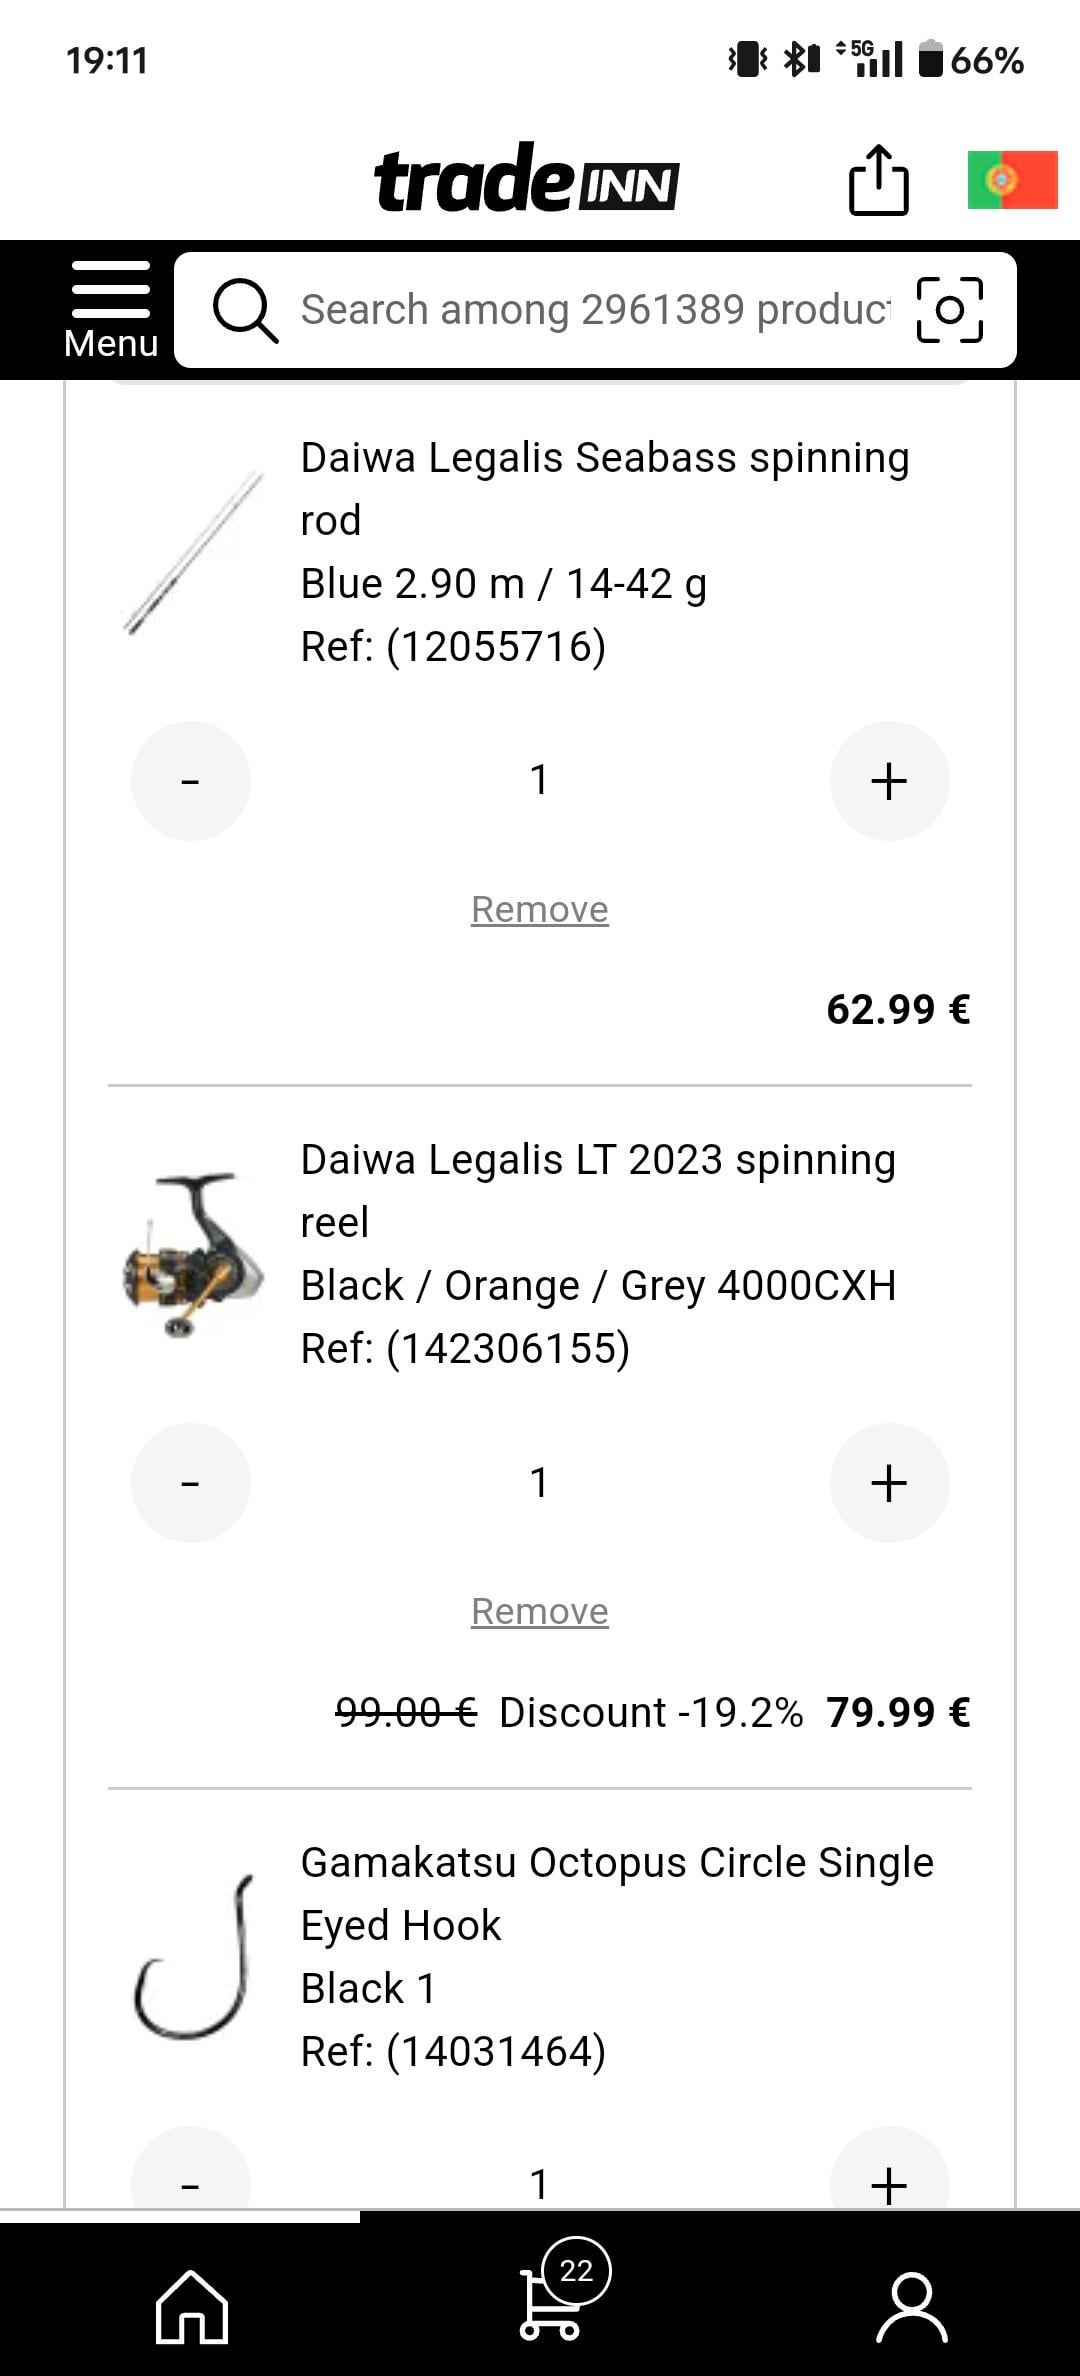Viewport: 1080px width, 2376px height.
Task: Open the Portugal flag country selector
Action: click(x=1012, y=181)
